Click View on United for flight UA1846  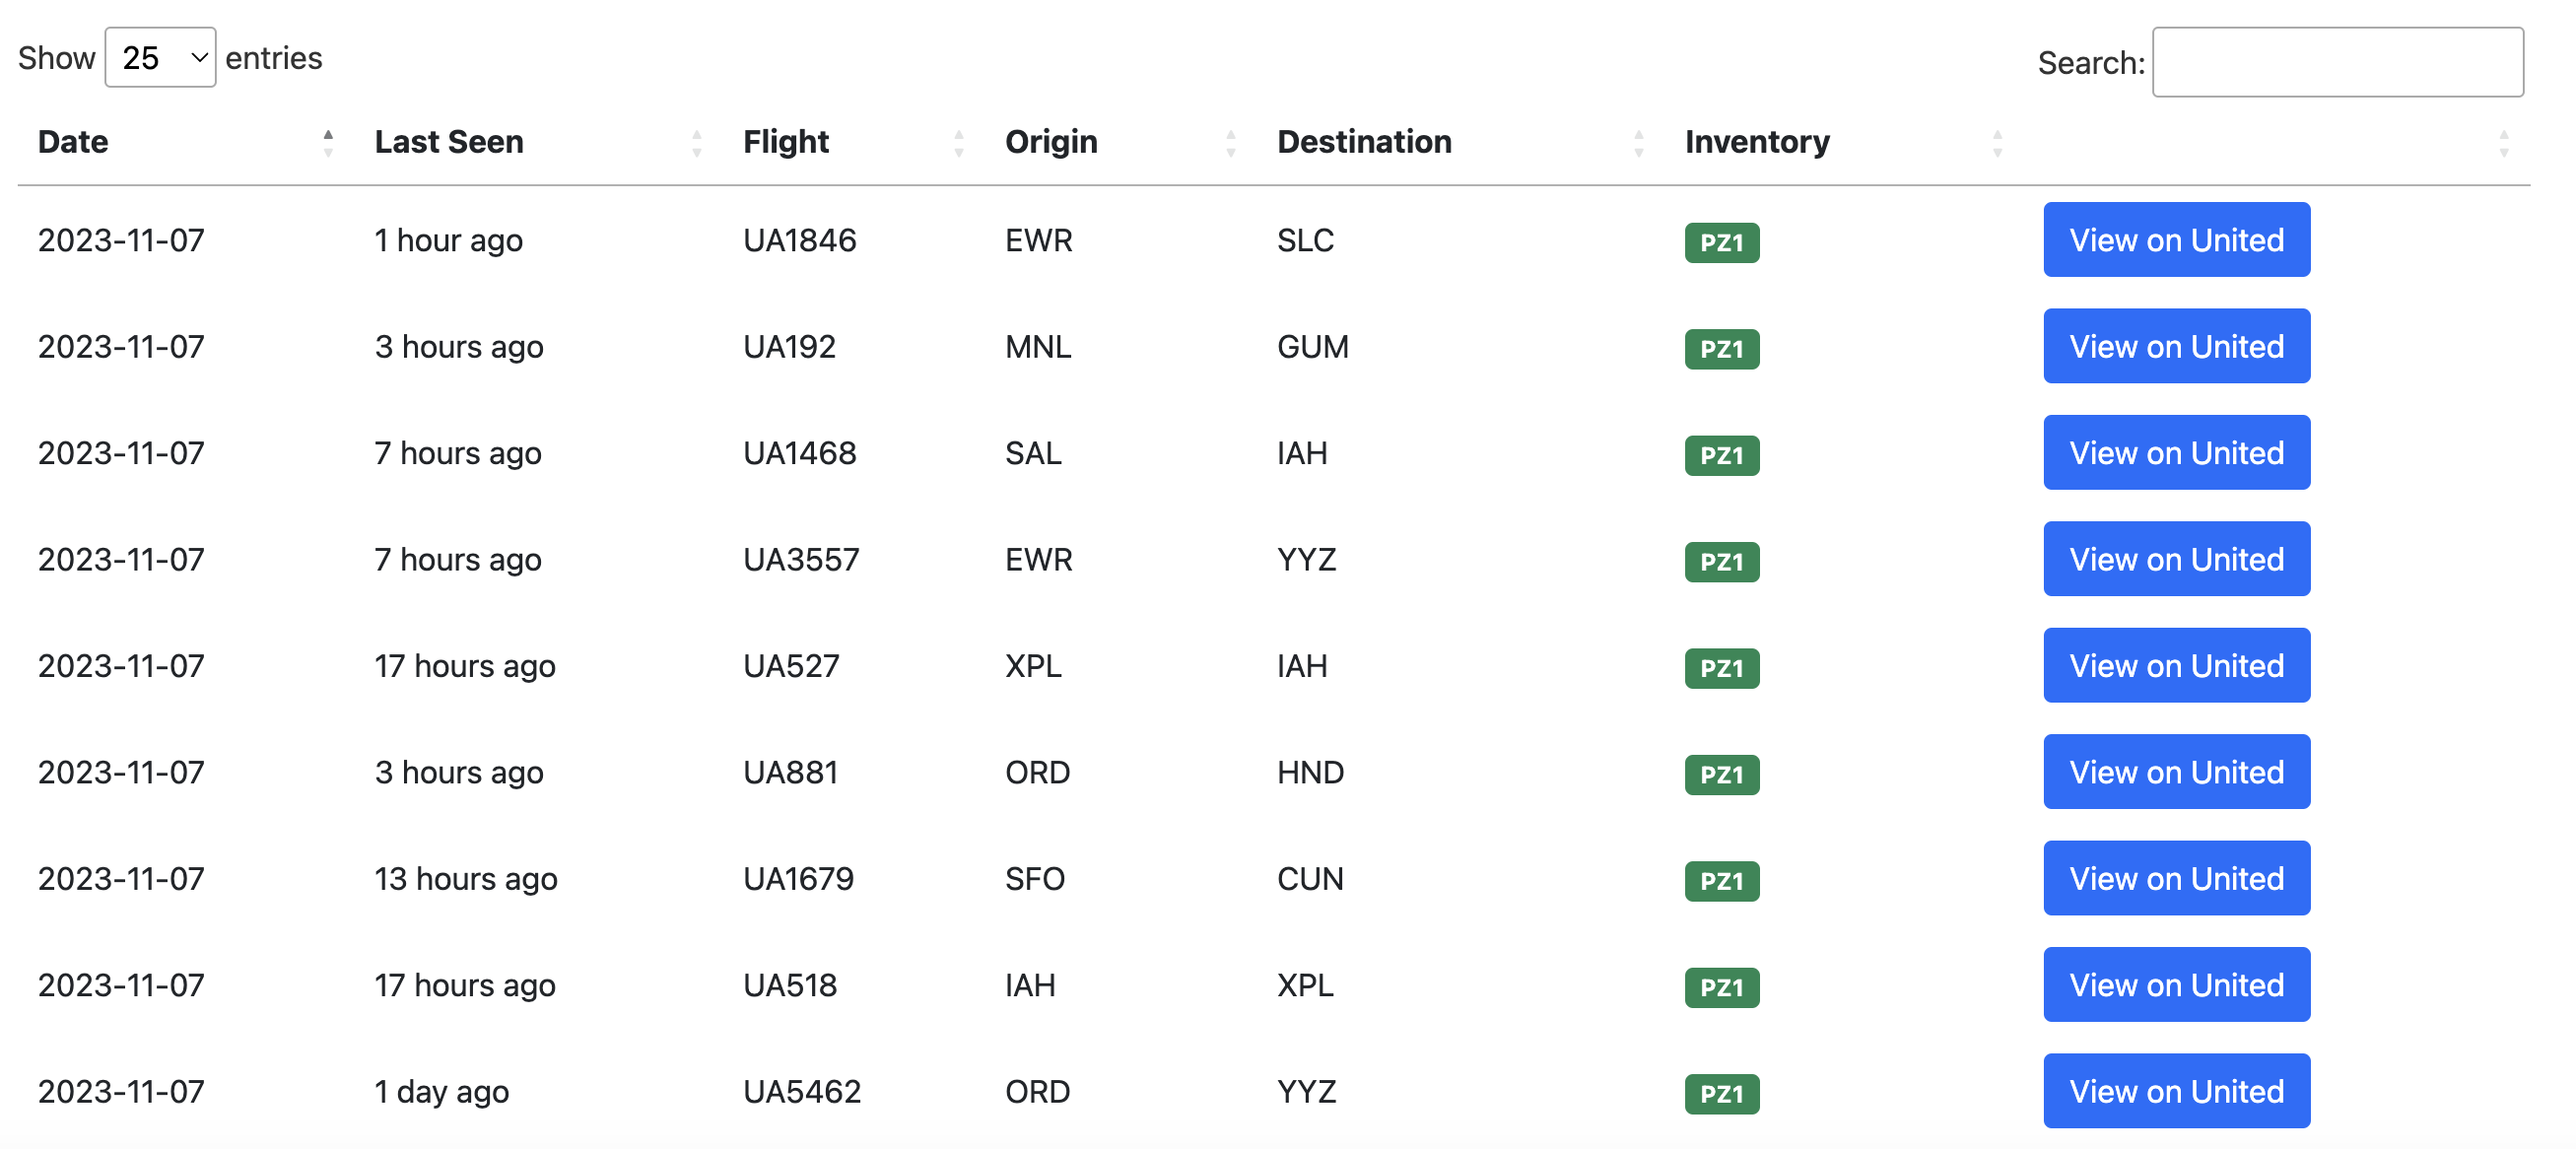click(x=2176, y=240)
